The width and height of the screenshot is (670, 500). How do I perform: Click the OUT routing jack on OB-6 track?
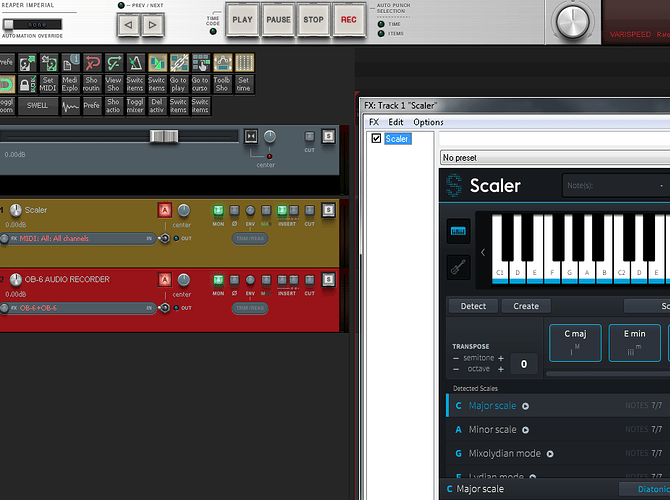coord(165,308)
